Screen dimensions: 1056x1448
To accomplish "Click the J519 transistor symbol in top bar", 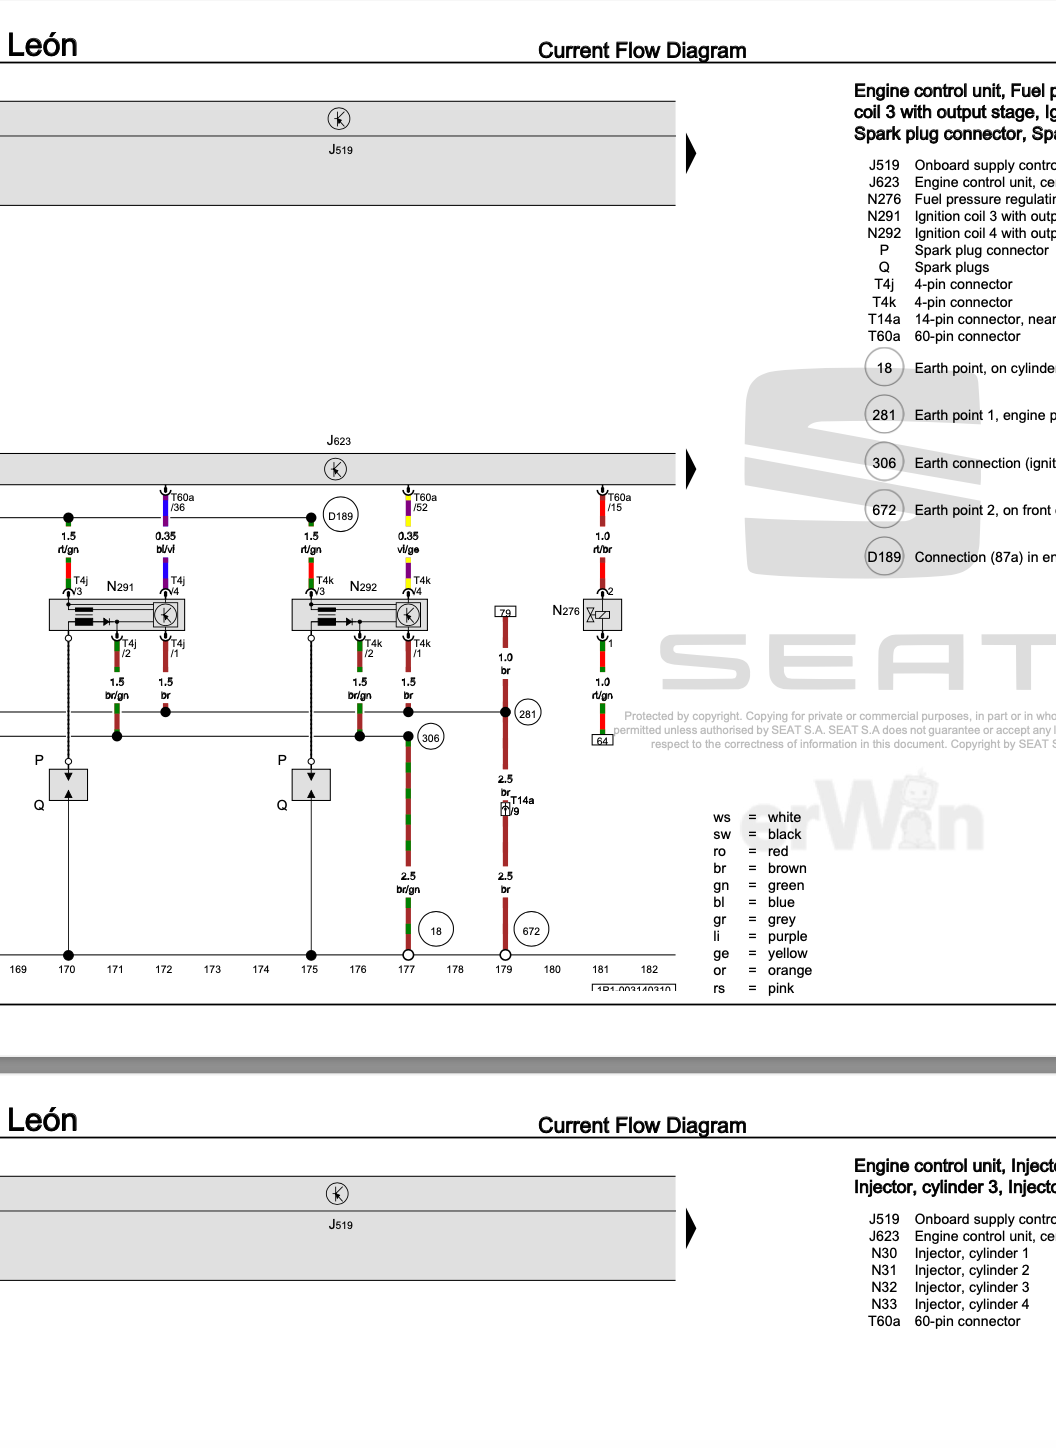I will click(x=339, y=119).
